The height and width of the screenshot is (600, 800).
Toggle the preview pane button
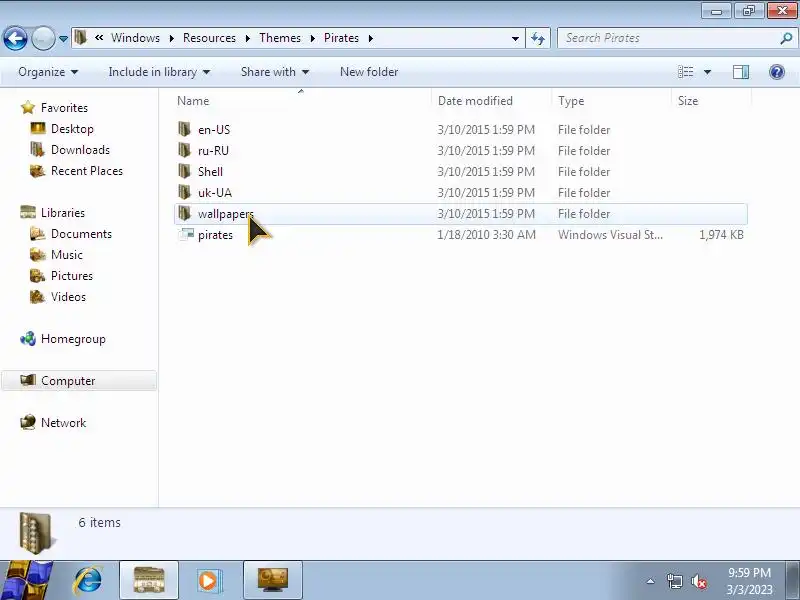(x=741, y=72)
